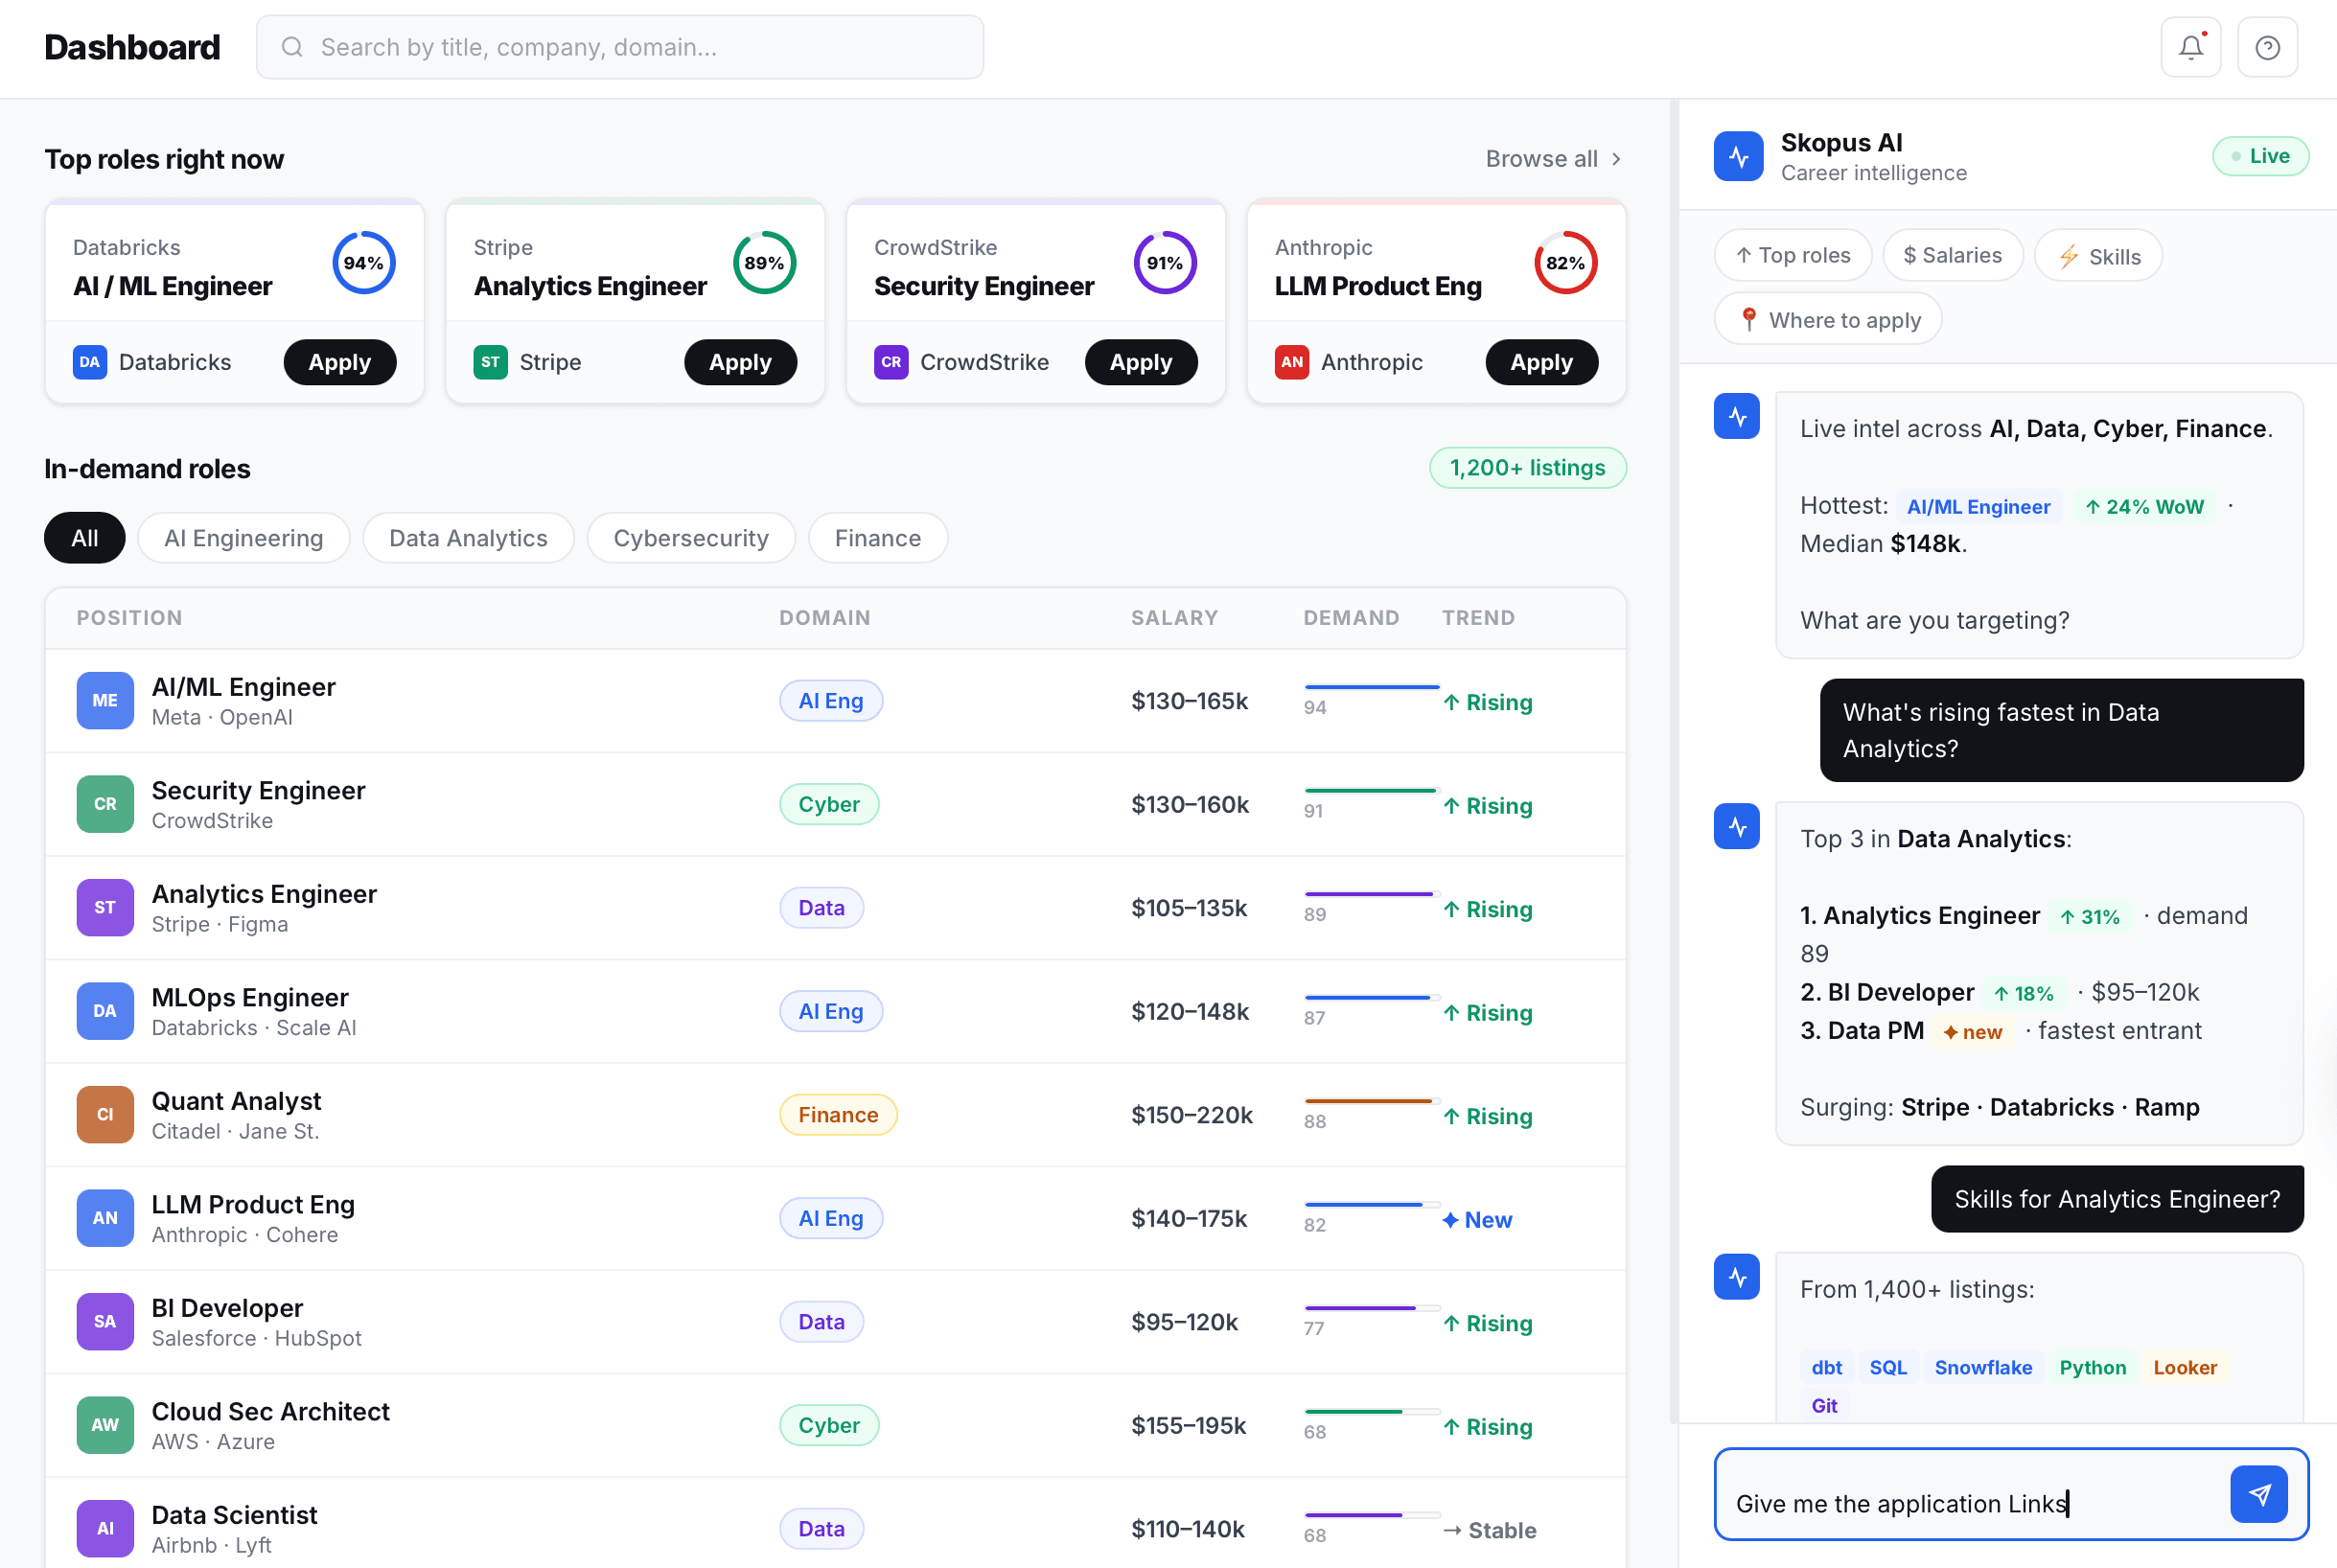Click the demand bar for Quant Analyst

point(1372,1101)
